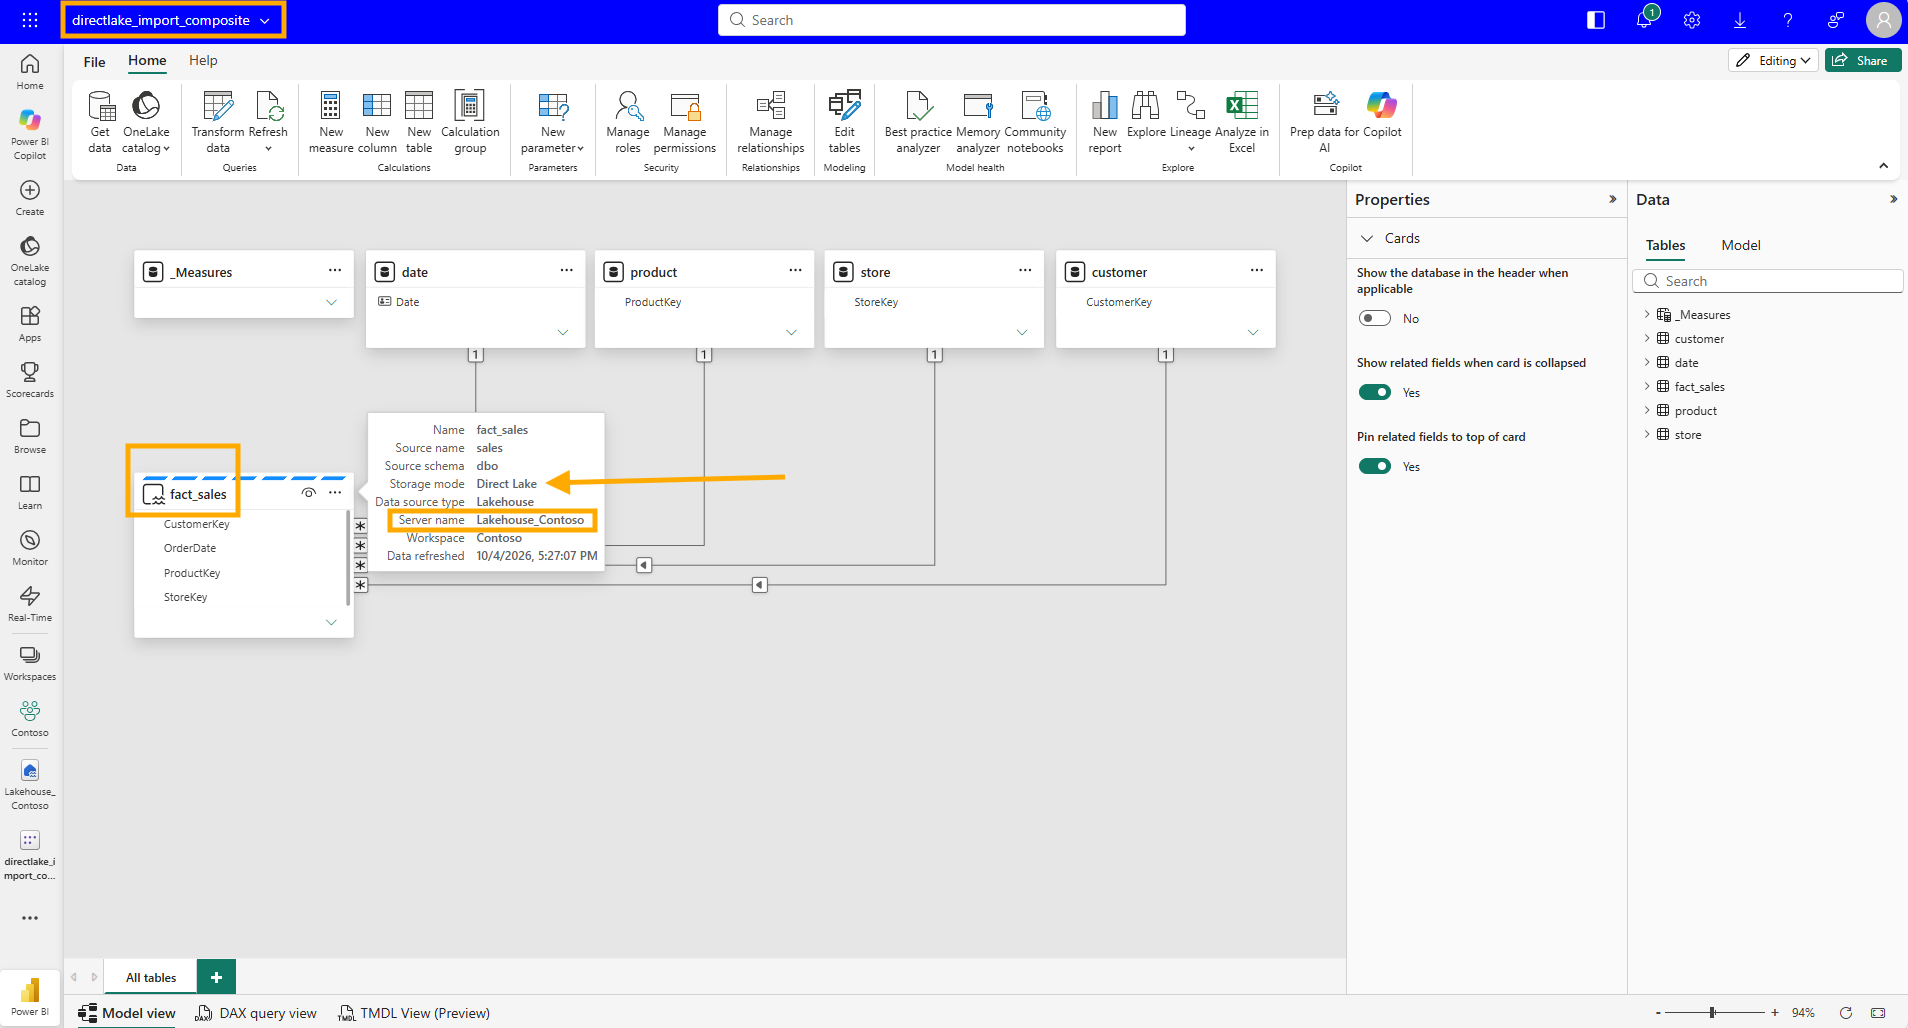Click the Share button

(x=1862, y=60)
